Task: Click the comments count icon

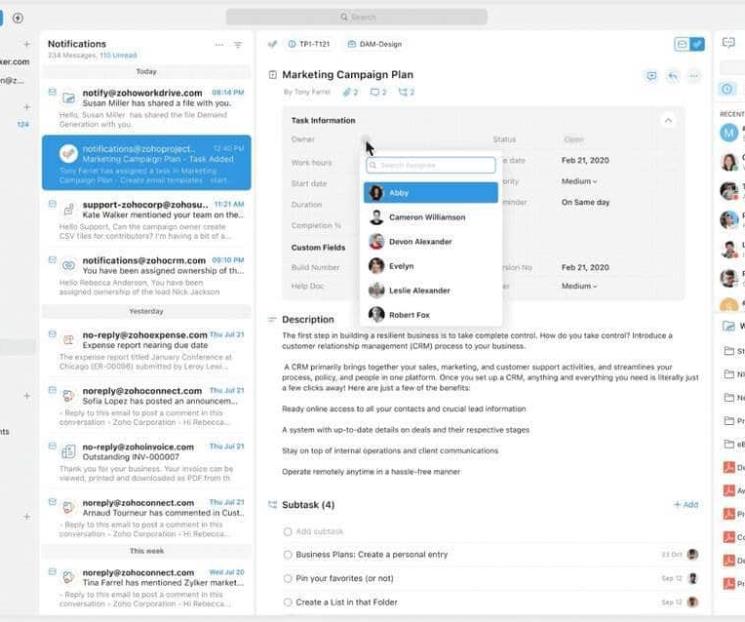Action: pyautogui.click(x=378, y=92)
